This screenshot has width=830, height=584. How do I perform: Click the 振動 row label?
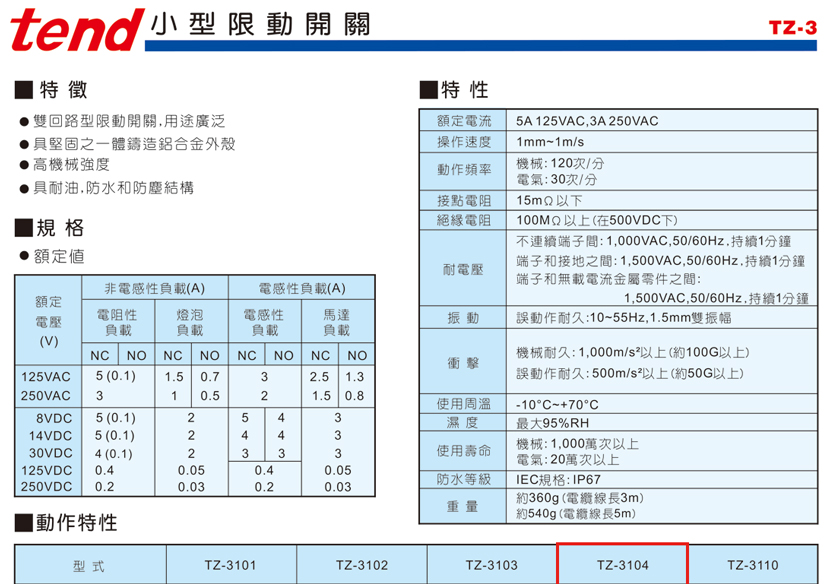point(463,318)
